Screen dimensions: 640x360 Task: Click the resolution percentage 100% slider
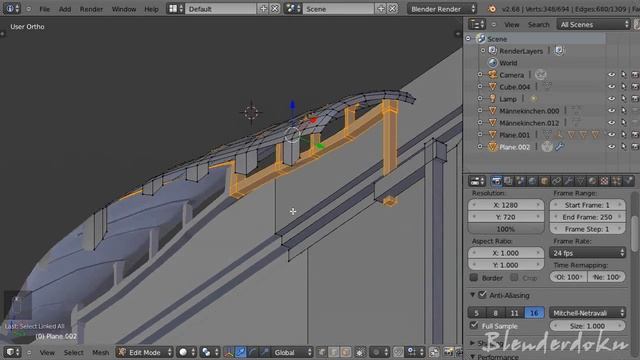[x=506, y=229]
